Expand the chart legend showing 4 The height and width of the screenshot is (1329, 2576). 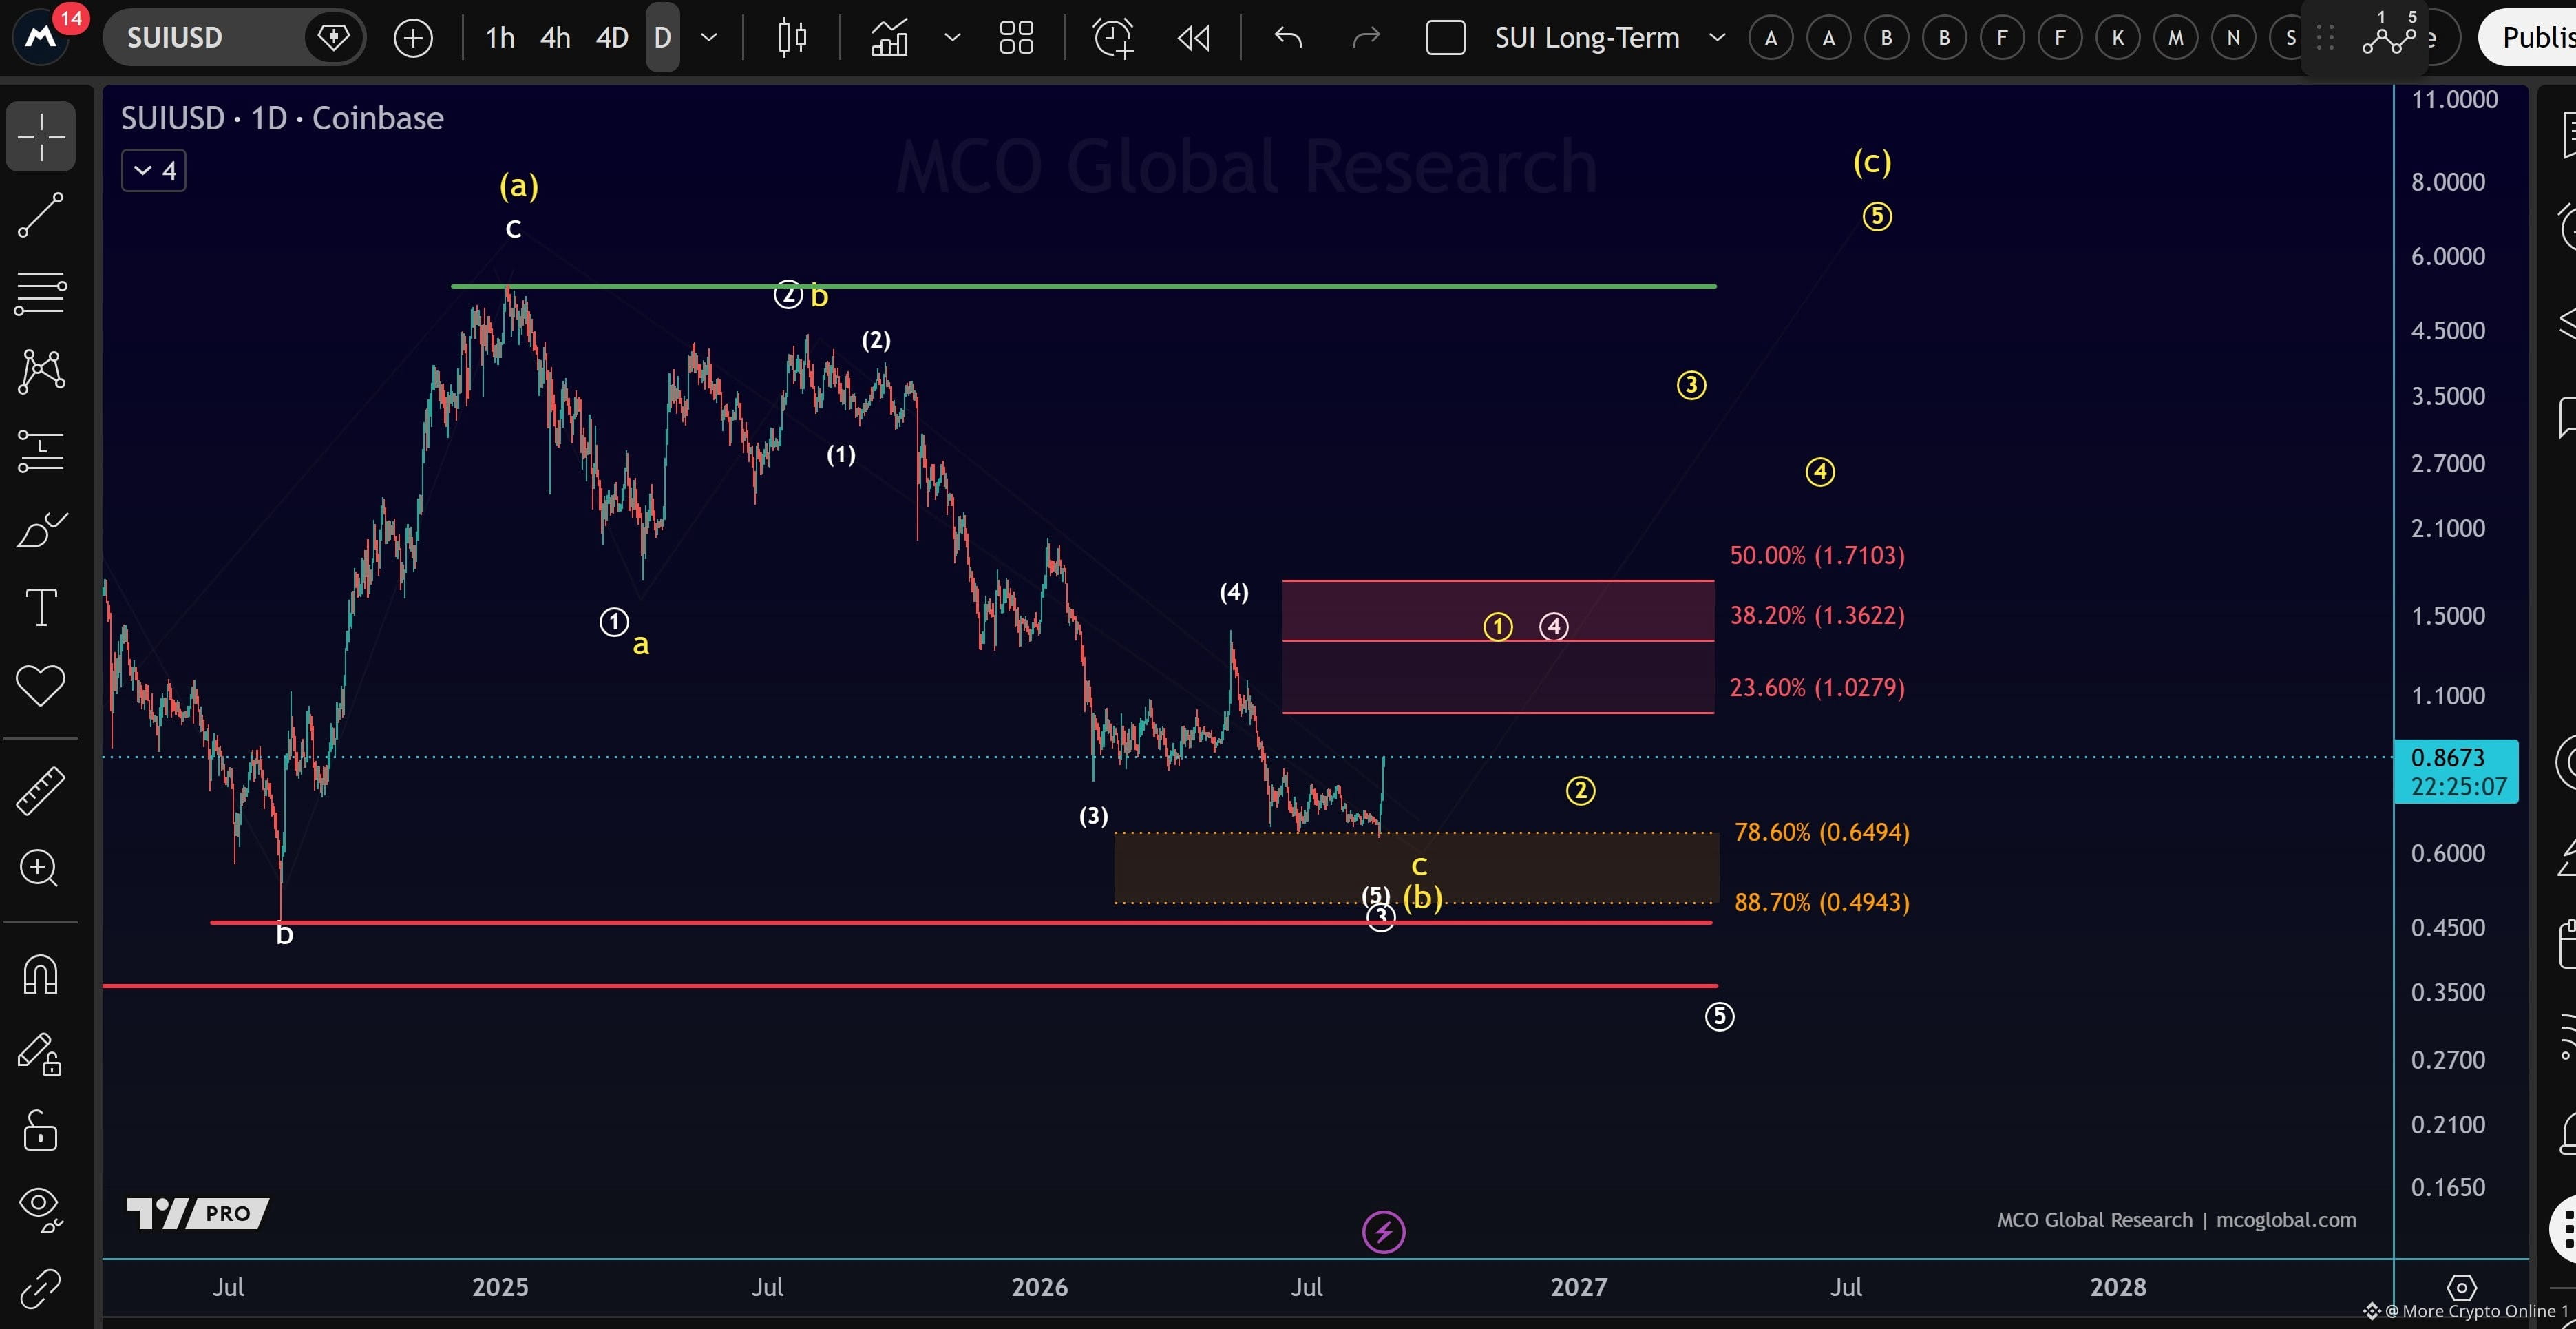pyautogui.click(x=154, y=171)
